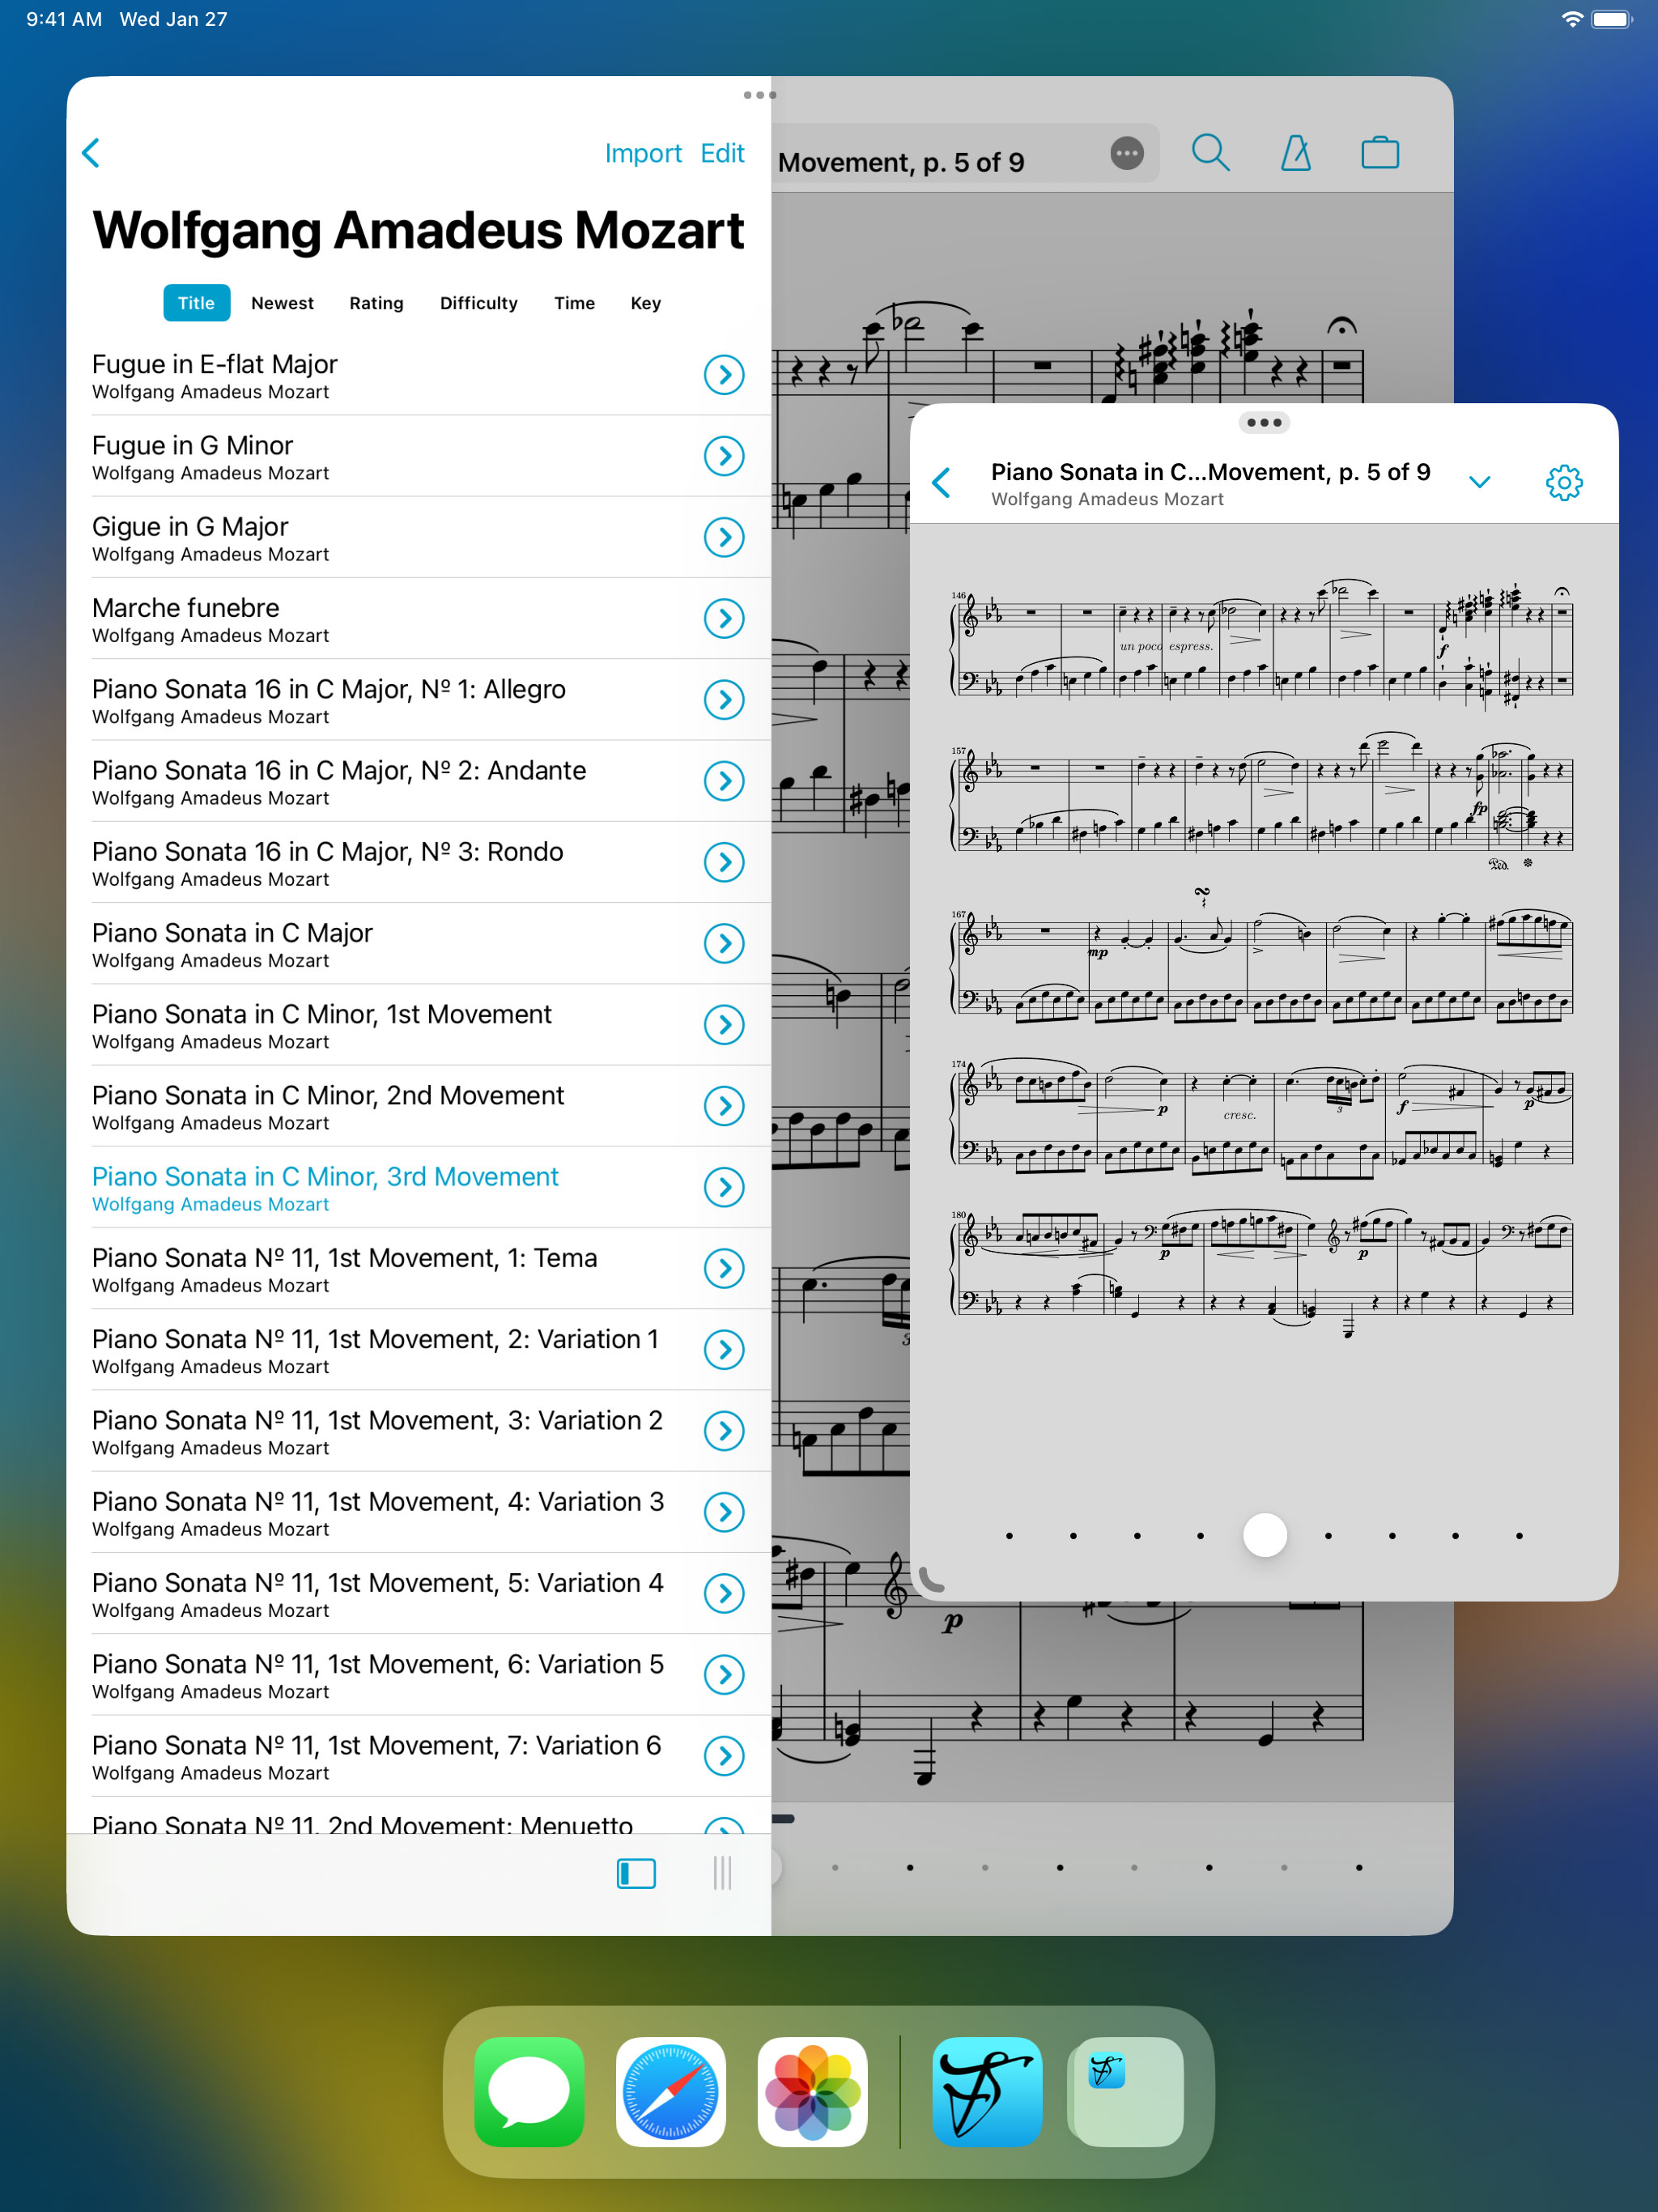
Task: Jump to last page dot in slide-over
Action: (x=1519, y=1536)
